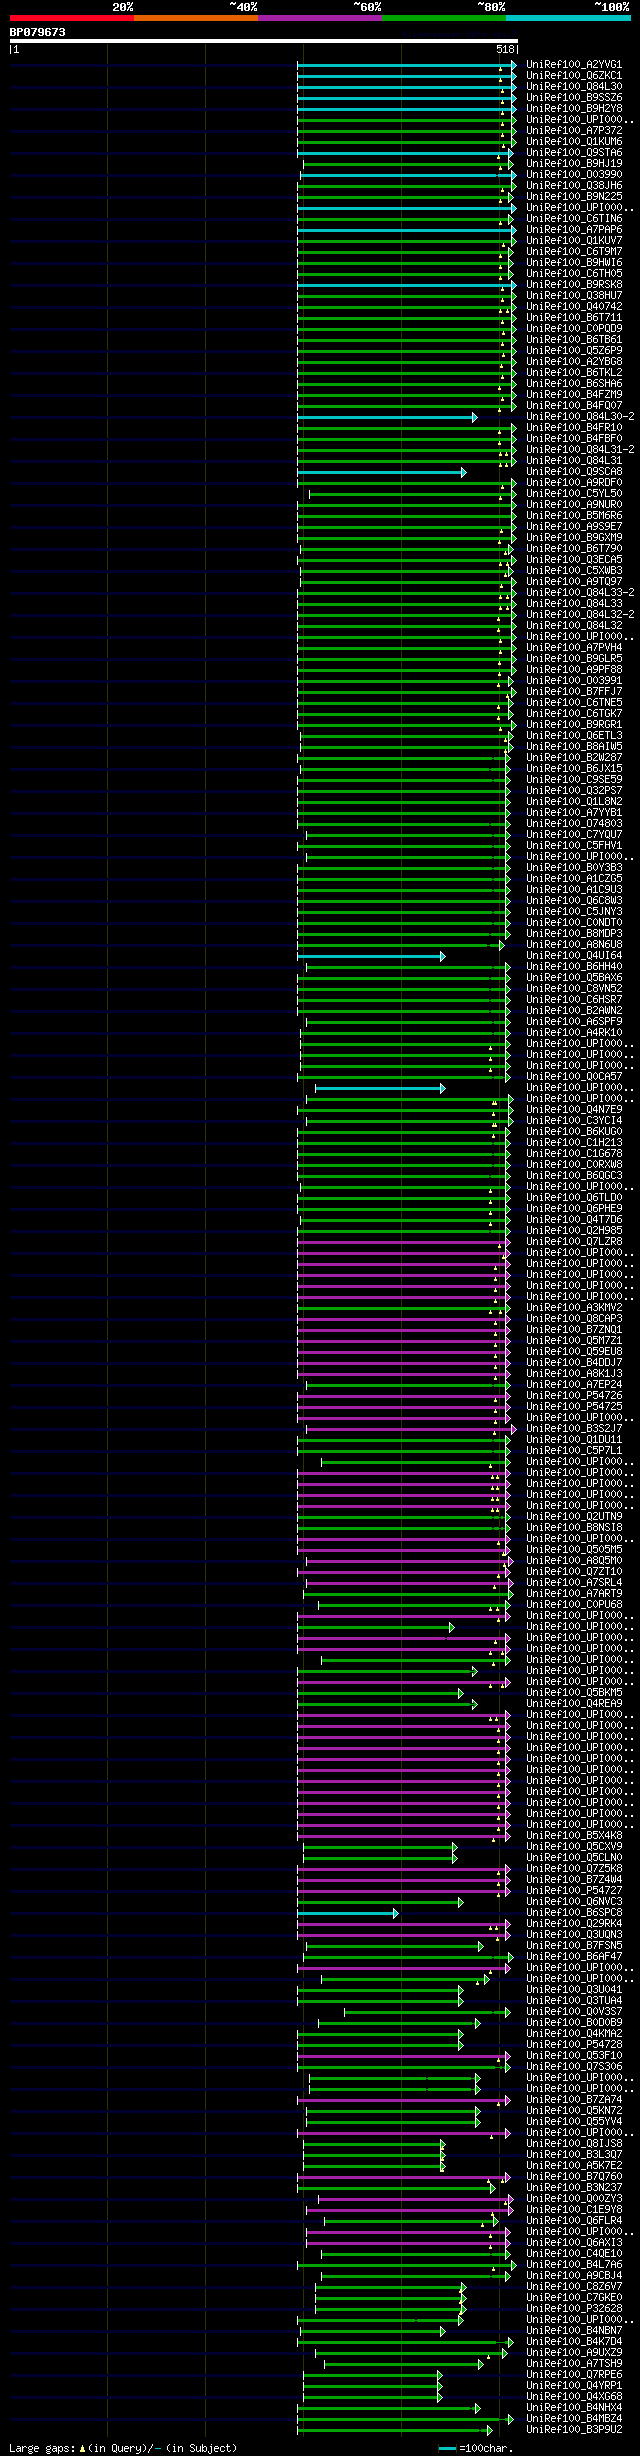This screenshot has height=2456, width=640.
Task: Click label UniRef100_B7ZNQ1
Action: (574, 1330)
